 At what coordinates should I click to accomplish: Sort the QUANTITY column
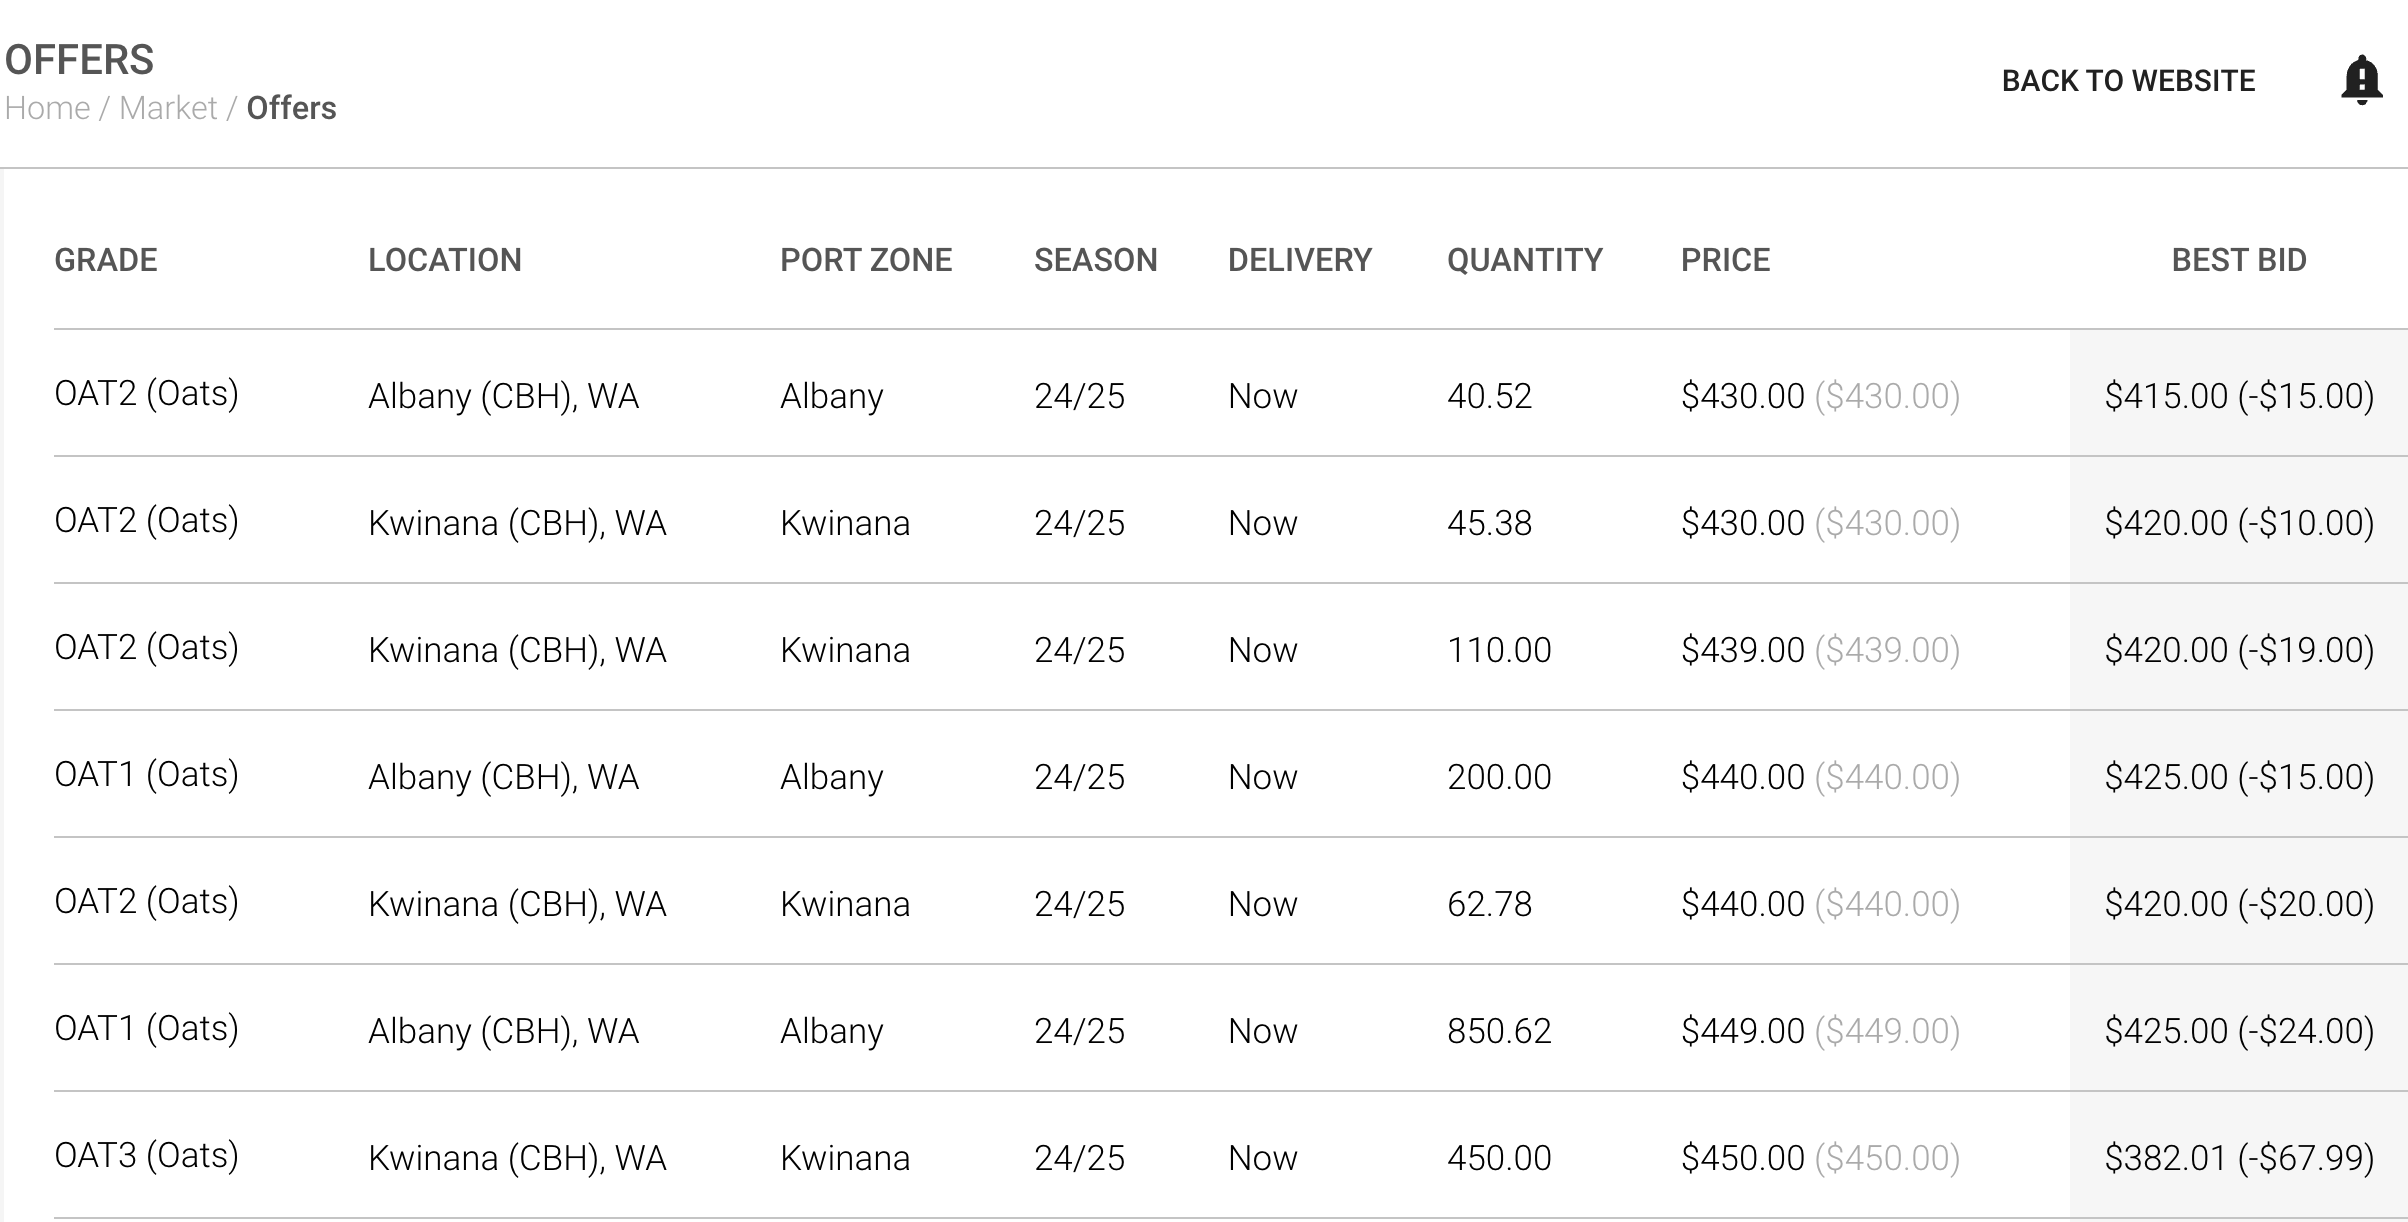[x=1524, y=260]
